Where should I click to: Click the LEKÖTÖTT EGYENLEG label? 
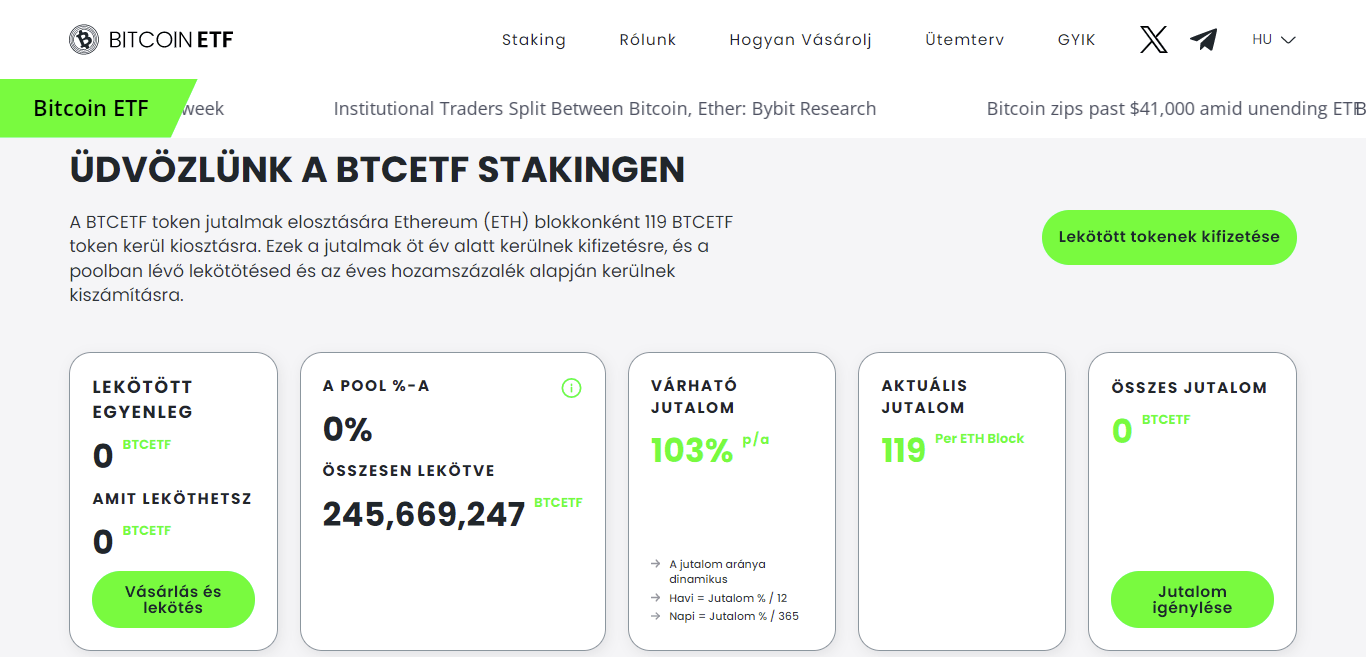(143, 399)
